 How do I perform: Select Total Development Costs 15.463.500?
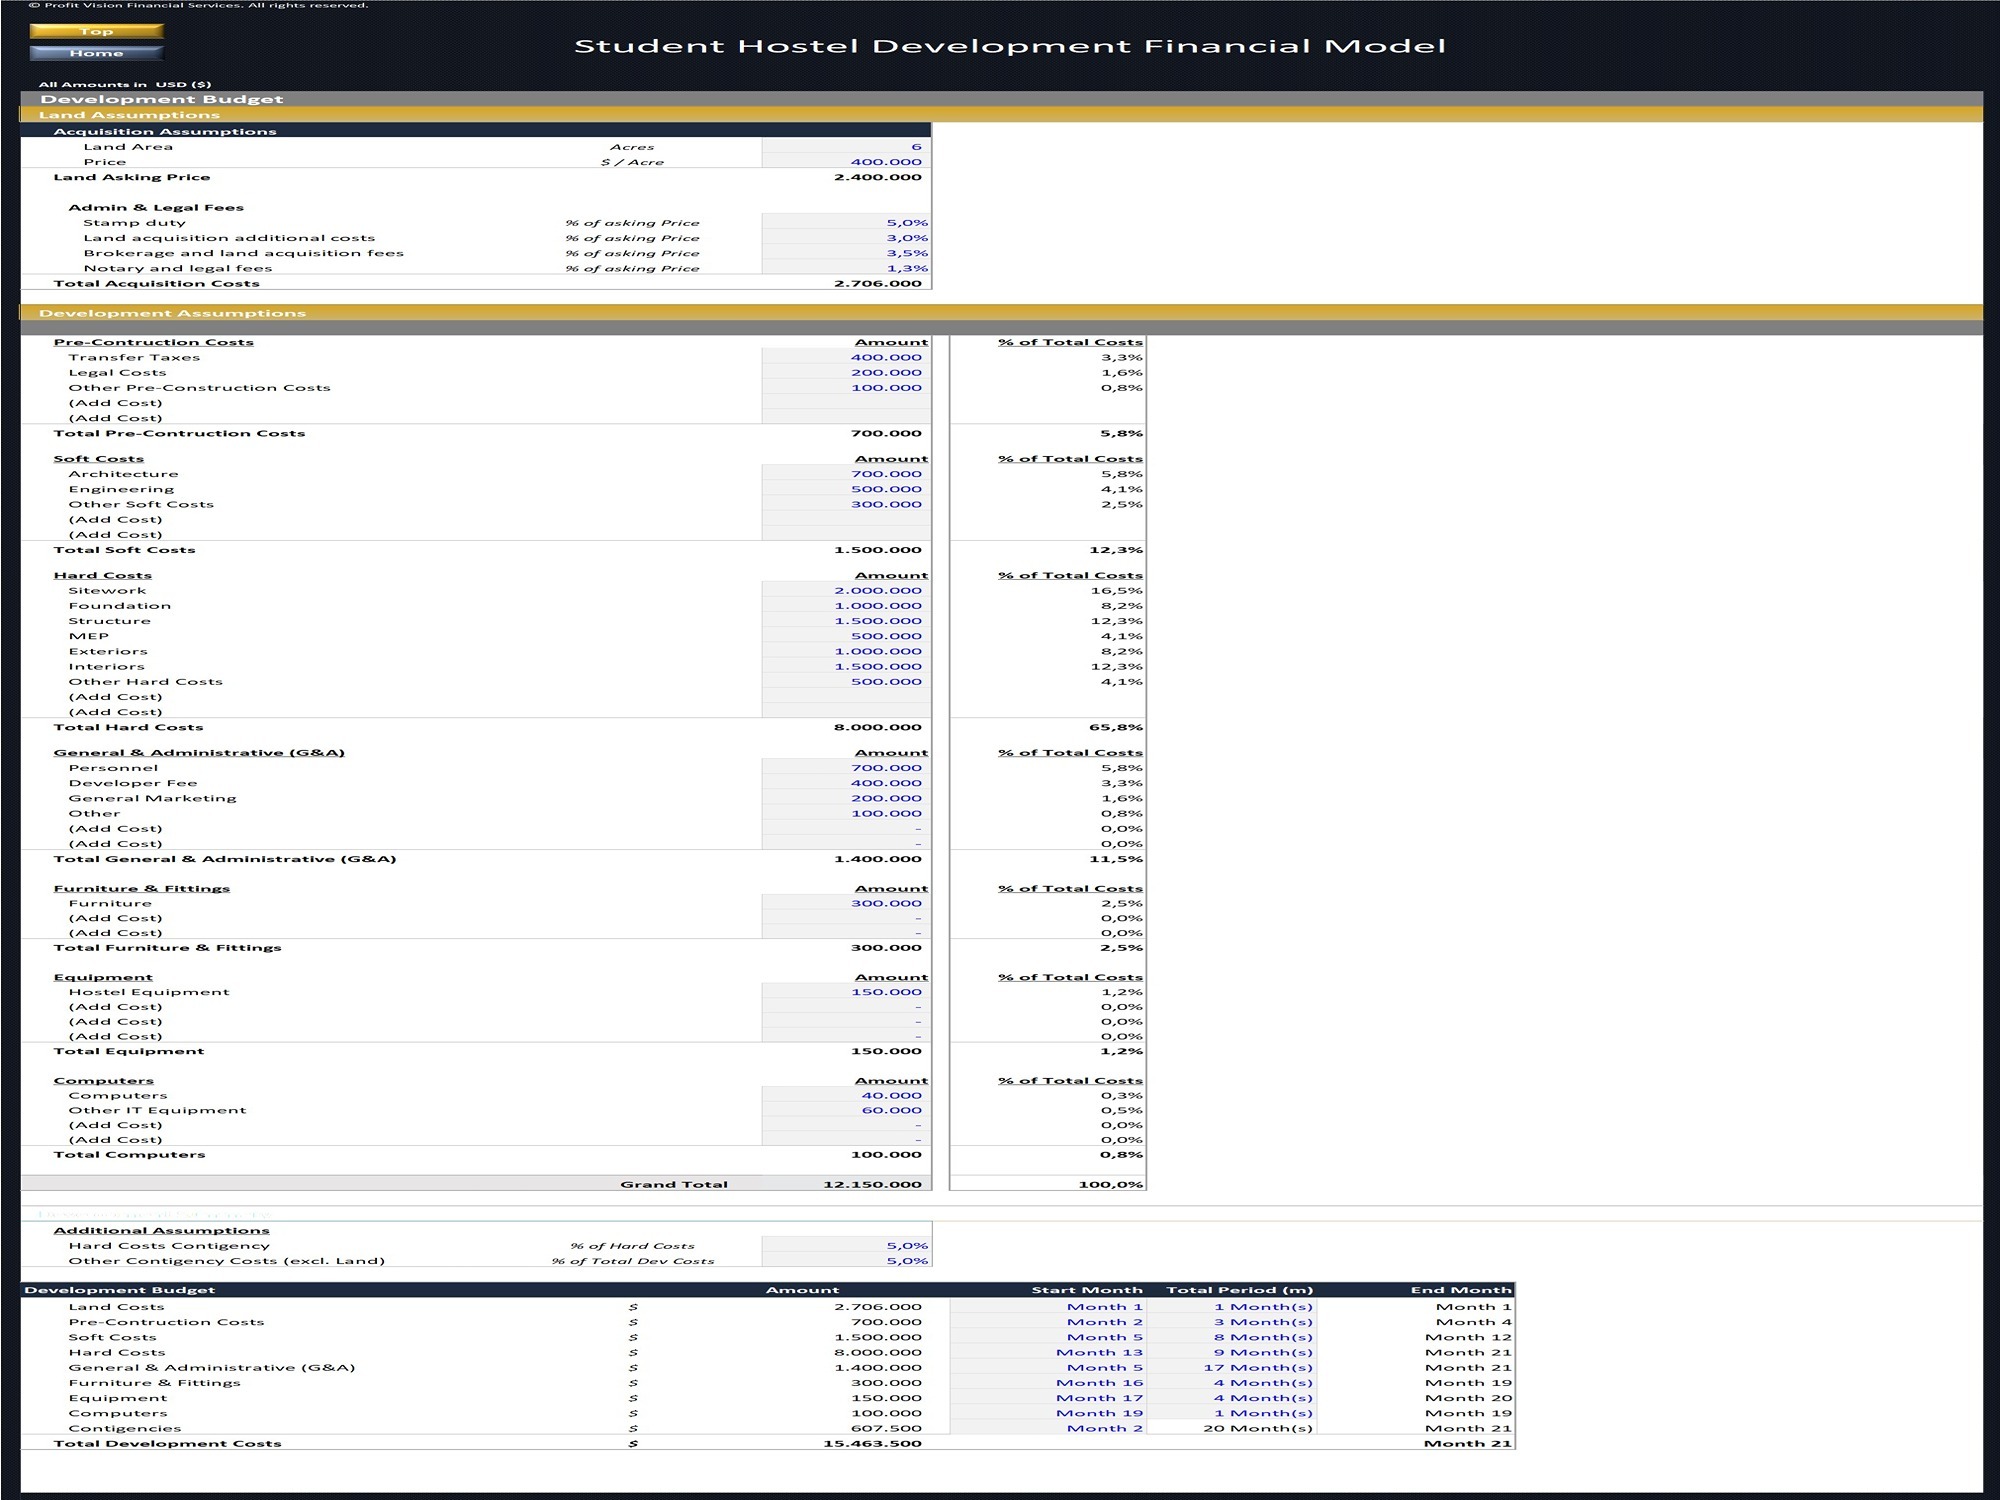click(x=872, y=1443)
